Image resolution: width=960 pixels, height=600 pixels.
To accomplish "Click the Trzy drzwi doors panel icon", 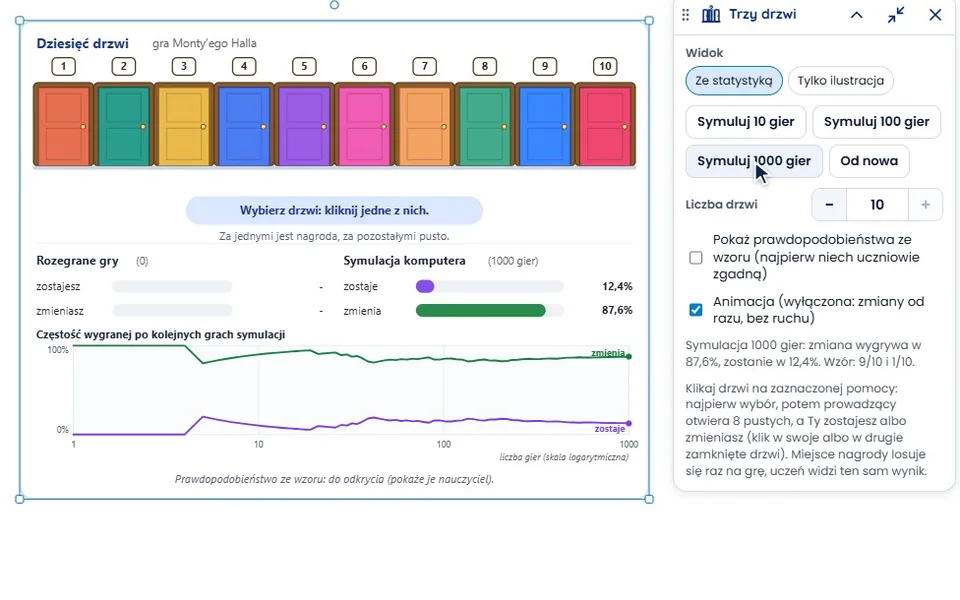I will click(x=710, y=14).
